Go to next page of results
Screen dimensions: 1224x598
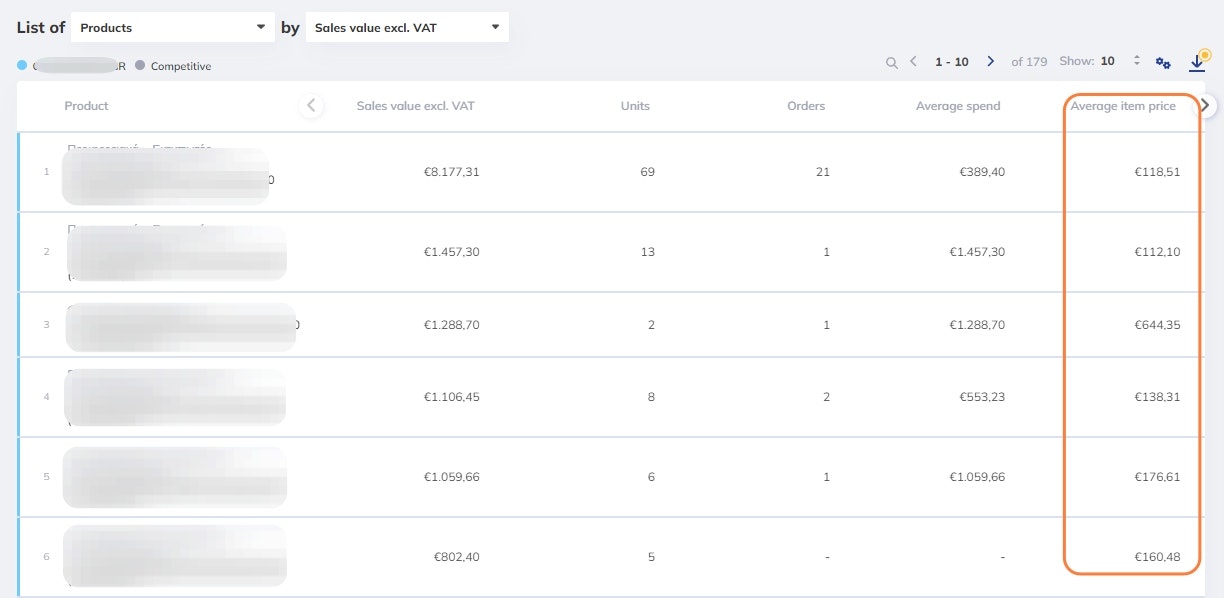click(990, 62)
